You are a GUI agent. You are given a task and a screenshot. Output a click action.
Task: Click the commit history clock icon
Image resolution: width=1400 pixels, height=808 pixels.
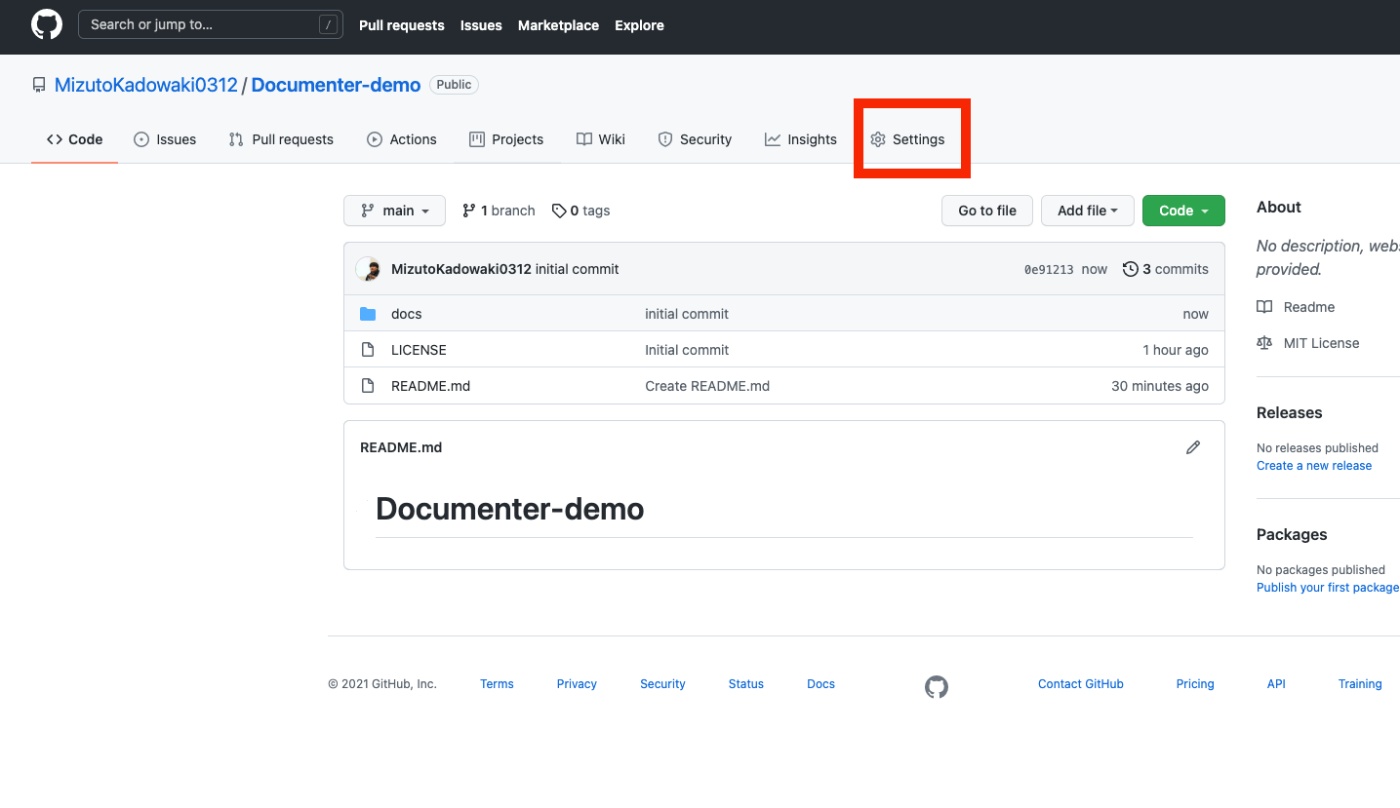click(x=1130, y=269)
